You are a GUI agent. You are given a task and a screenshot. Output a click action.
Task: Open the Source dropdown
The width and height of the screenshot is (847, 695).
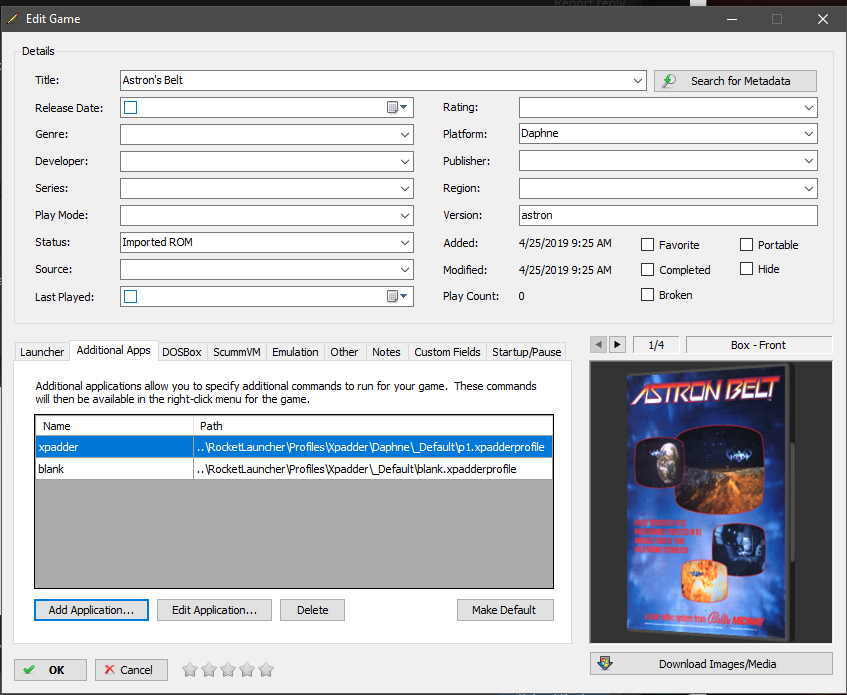405,269
